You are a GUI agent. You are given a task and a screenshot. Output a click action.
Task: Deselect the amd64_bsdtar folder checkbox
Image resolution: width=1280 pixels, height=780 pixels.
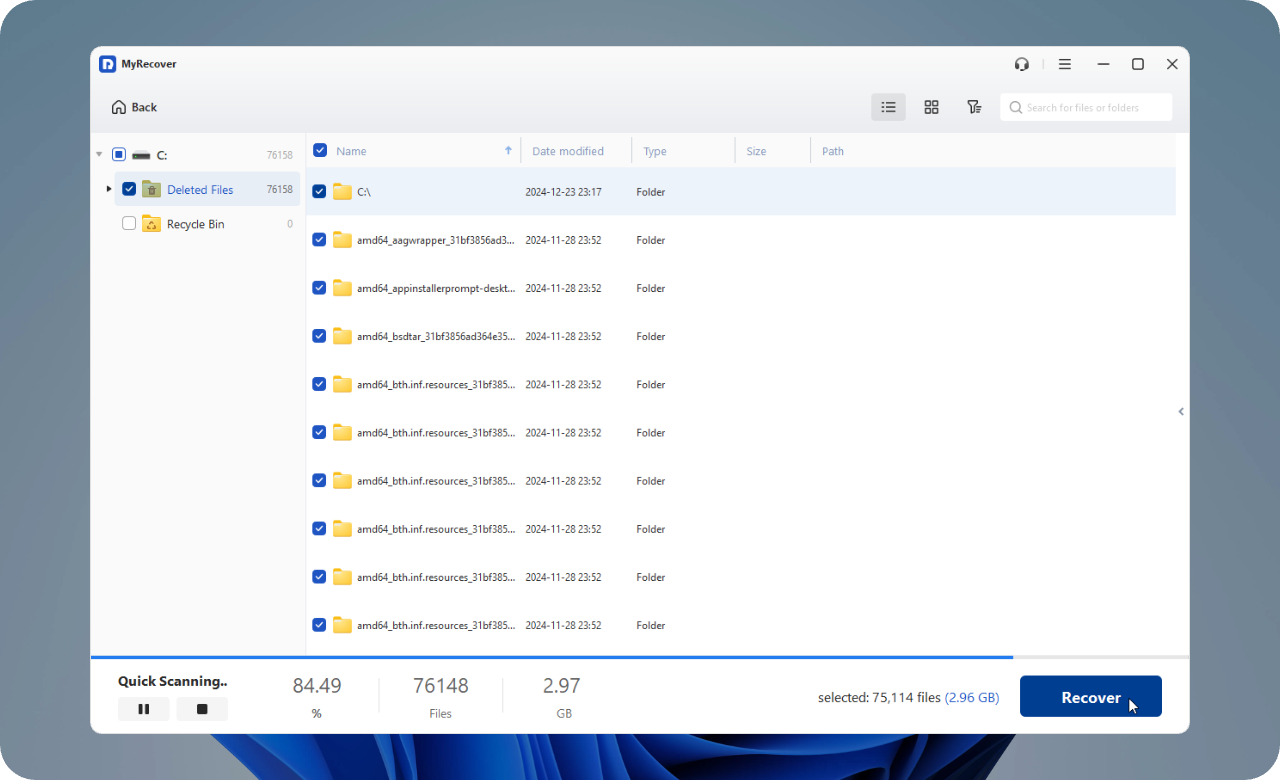[319, 336]
